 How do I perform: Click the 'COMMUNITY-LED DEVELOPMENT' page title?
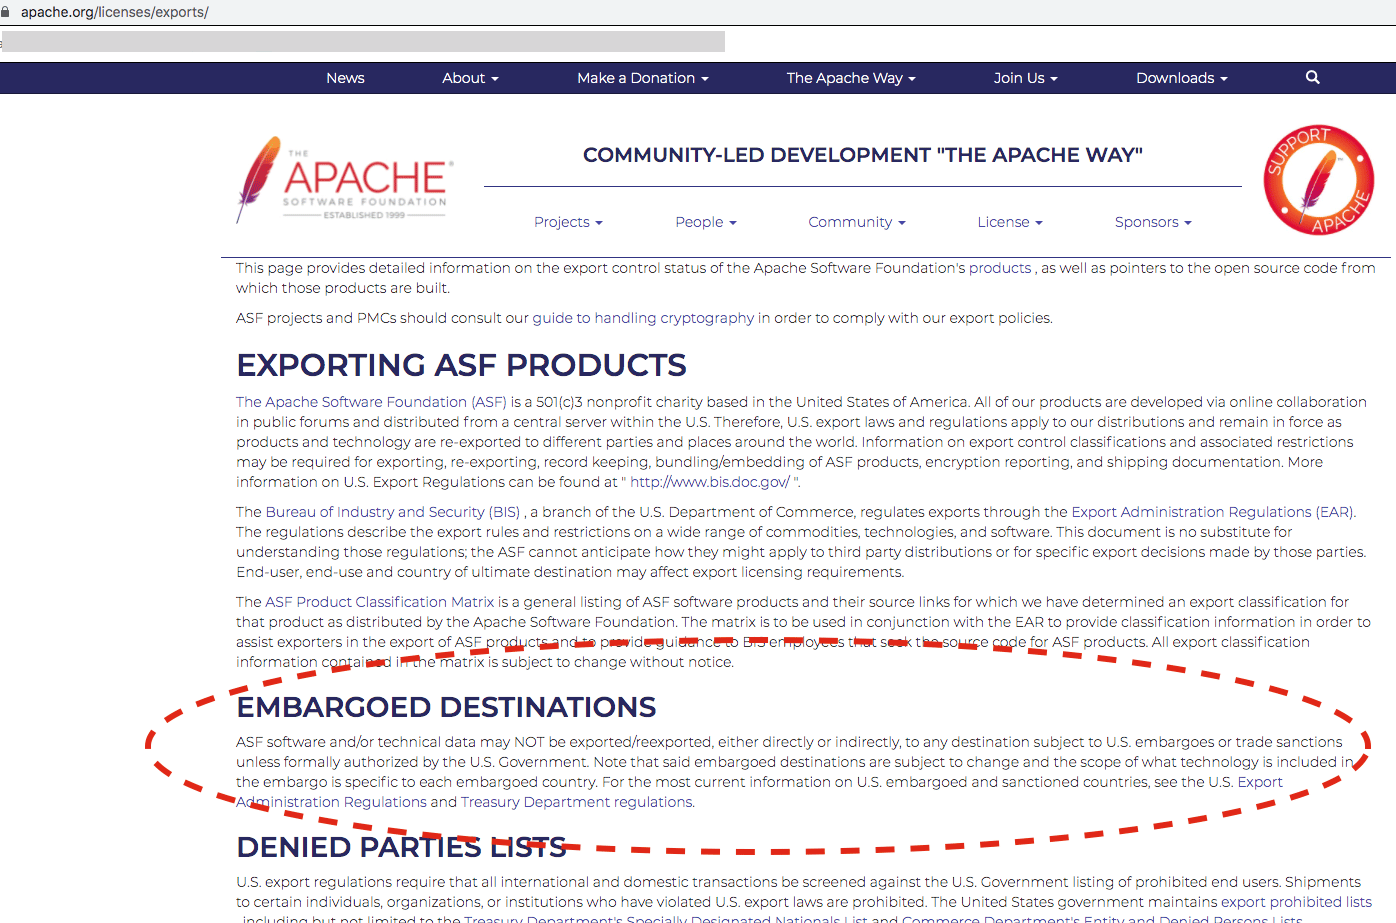(x=862, y=155)
